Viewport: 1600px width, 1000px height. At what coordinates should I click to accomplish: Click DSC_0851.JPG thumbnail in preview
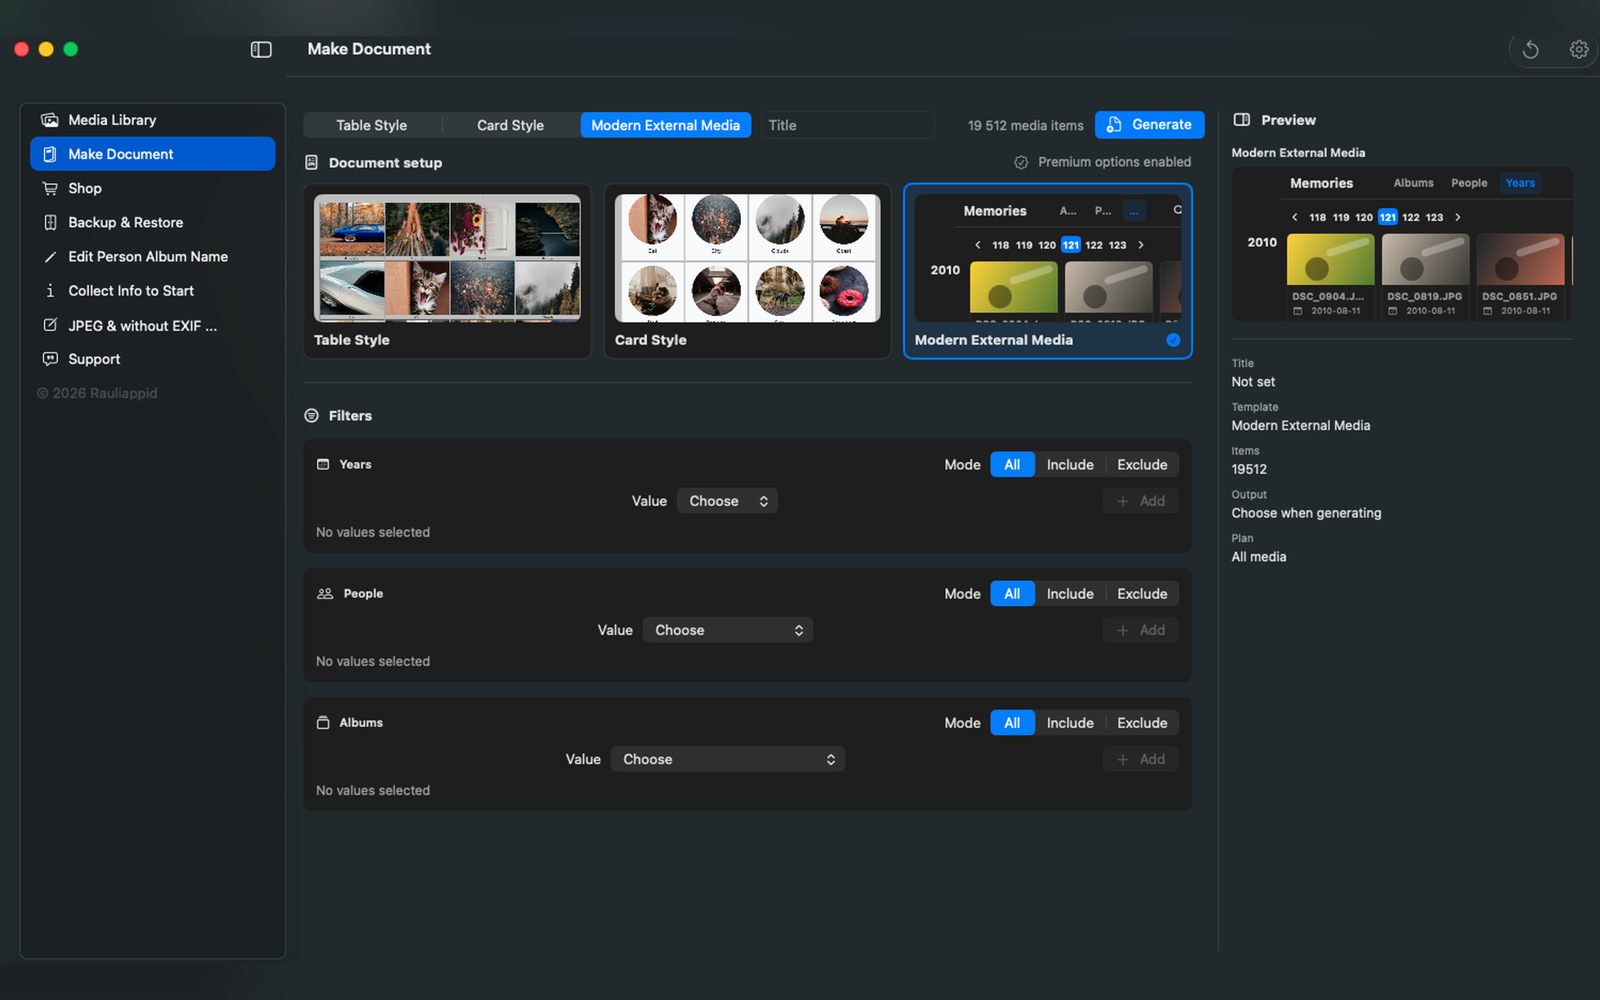pyautogui.click(x=1520, y=260)
